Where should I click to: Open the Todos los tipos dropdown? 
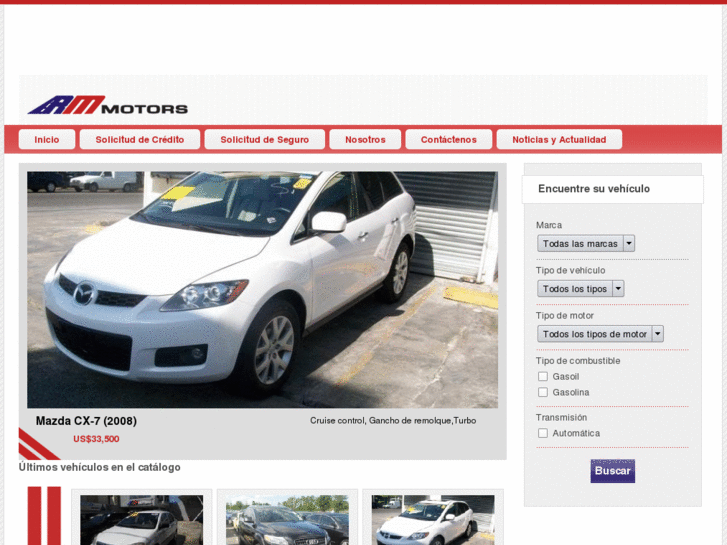click(580, 289)
